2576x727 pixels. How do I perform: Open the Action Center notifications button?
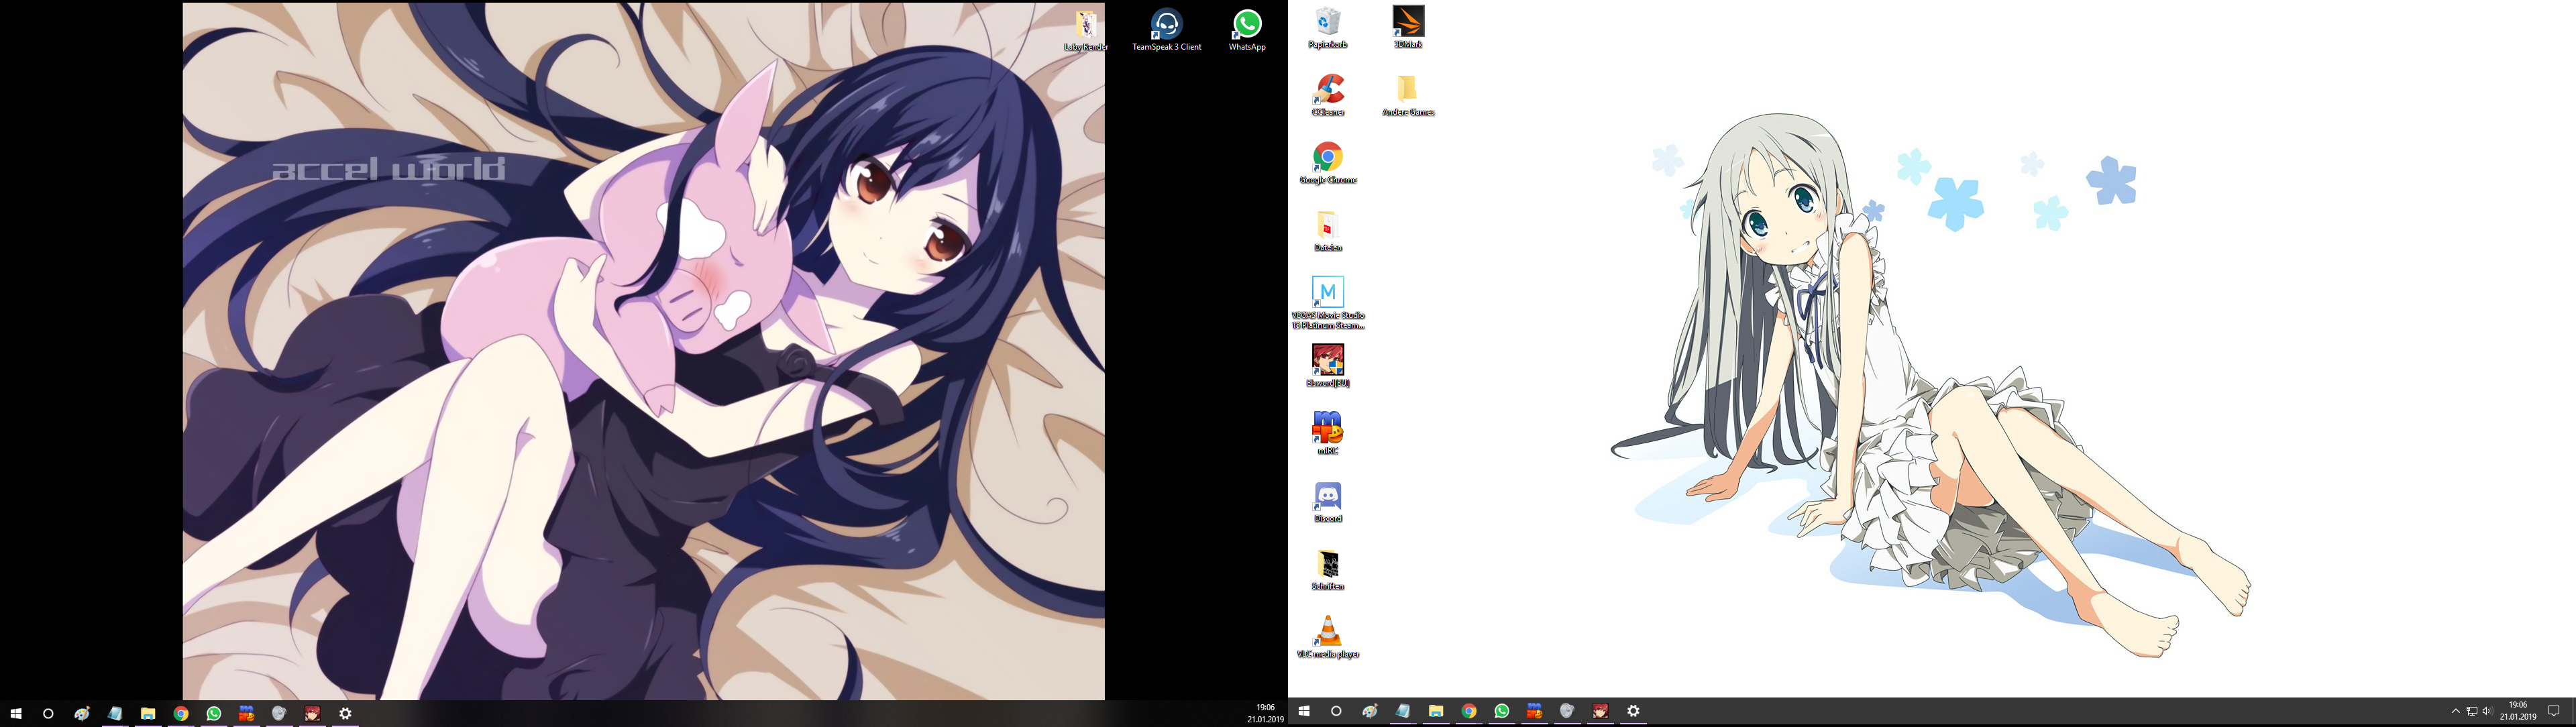pos(2553,711)
